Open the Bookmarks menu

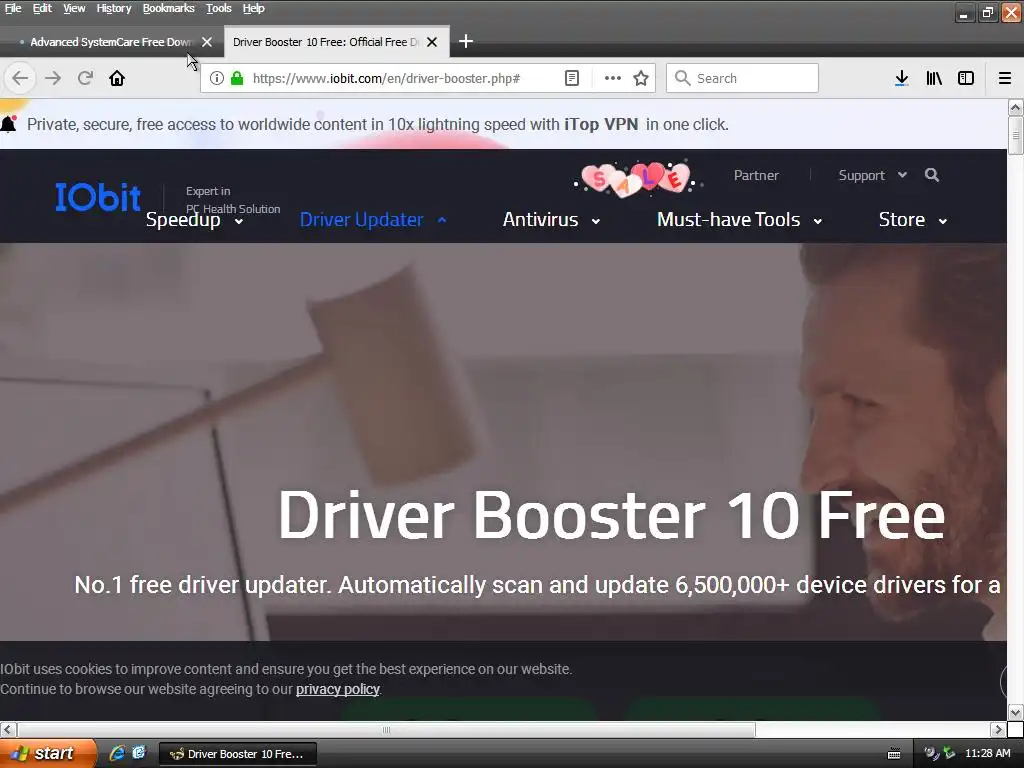[x=168, y=8]
